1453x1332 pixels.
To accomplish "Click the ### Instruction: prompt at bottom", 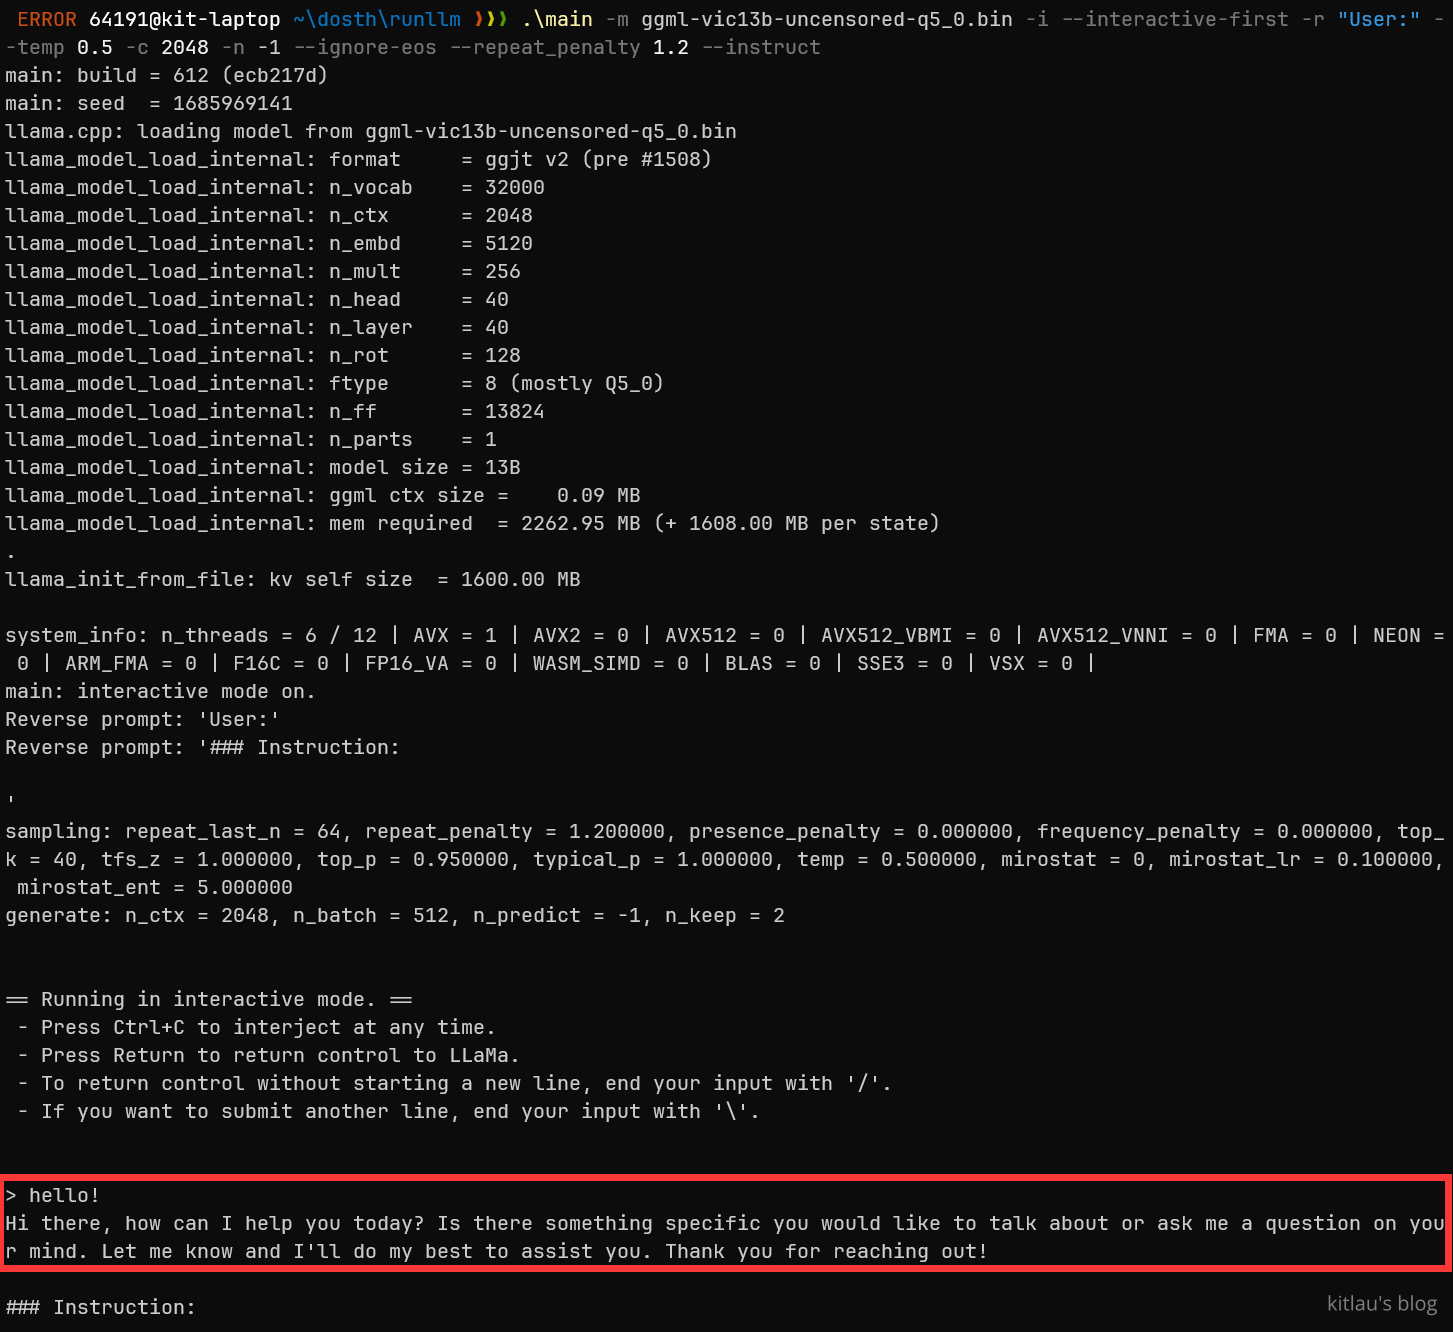I will [100, 1307].
